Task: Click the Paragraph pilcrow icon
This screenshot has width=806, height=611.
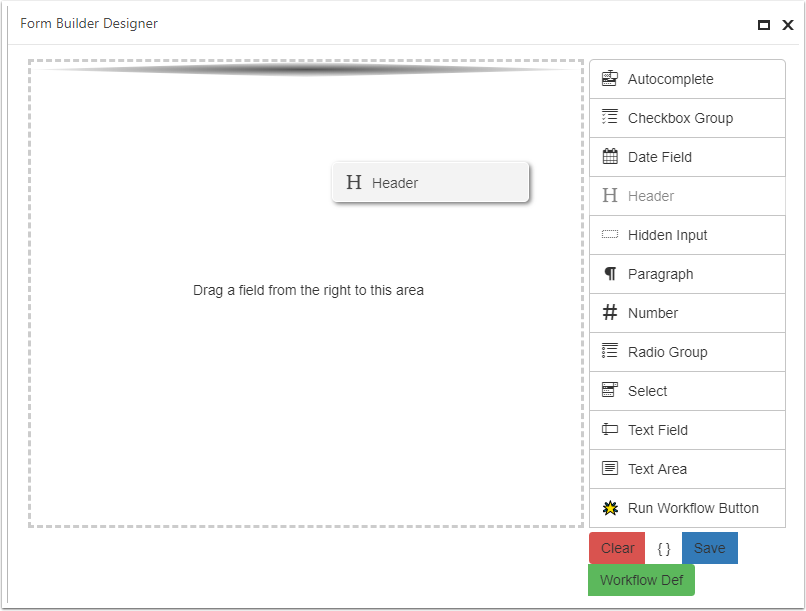Action: click(x=610, y=274)
